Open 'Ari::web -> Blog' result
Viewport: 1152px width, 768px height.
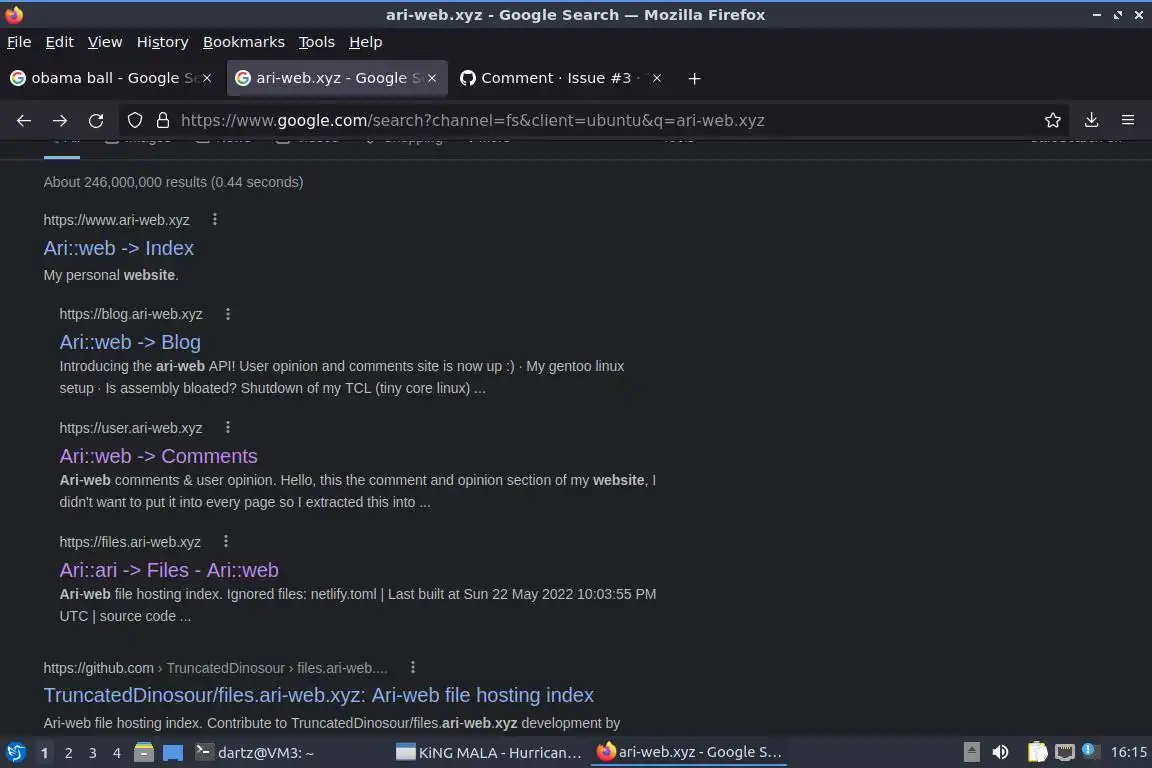[130, 342]
